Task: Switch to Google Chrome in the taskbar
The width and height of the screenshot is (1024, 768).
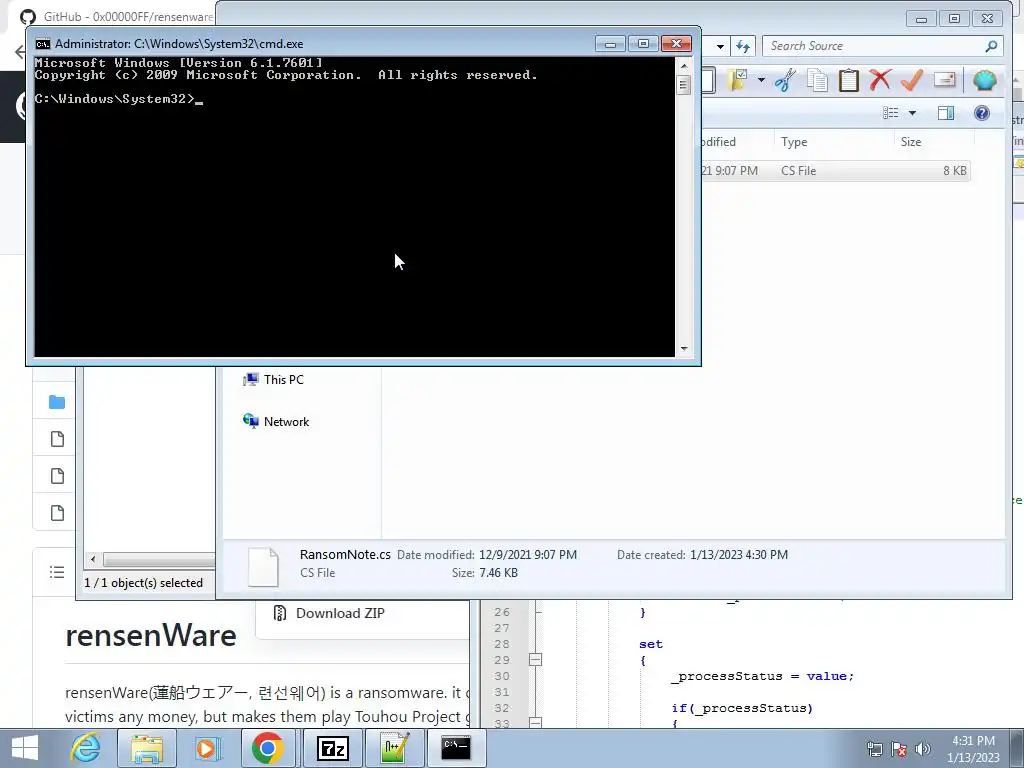Action: click(268, 748)
